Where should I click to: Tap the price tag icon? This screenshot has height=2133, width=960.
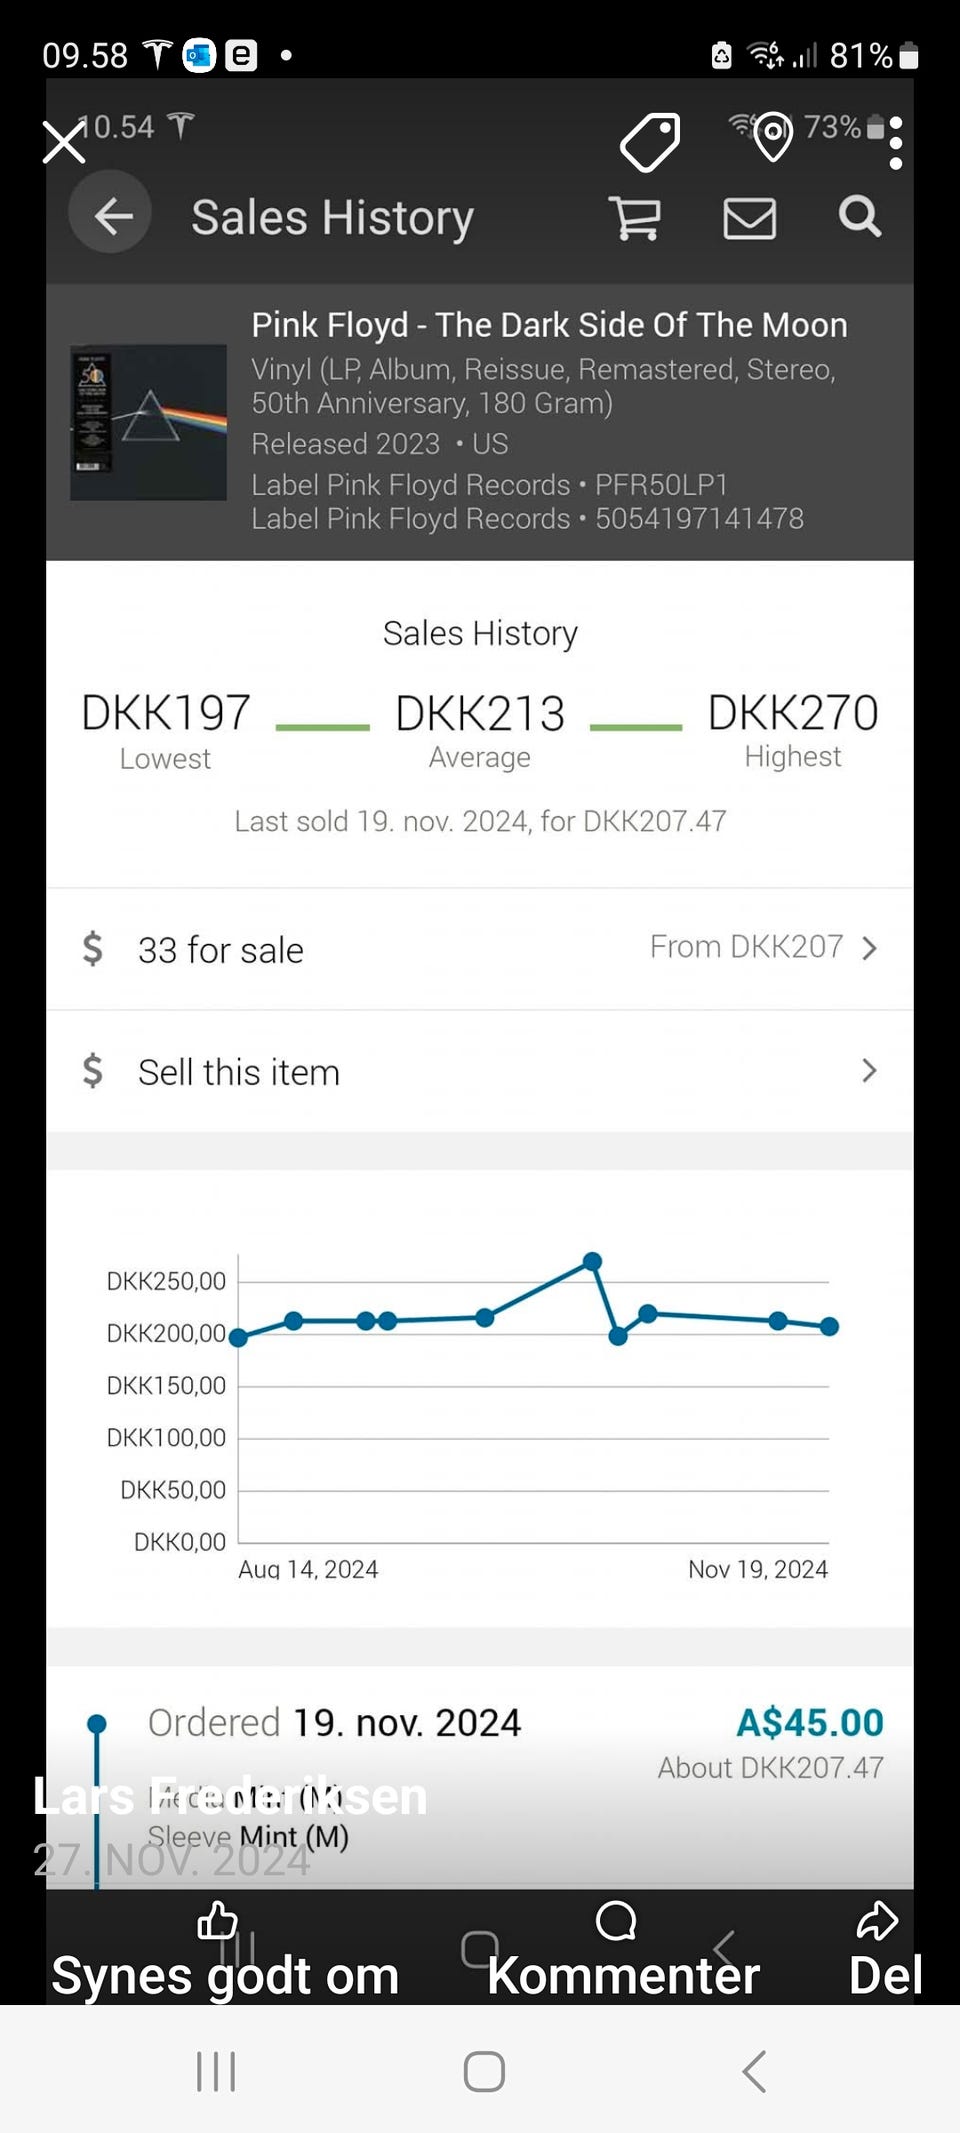(650, 141)
